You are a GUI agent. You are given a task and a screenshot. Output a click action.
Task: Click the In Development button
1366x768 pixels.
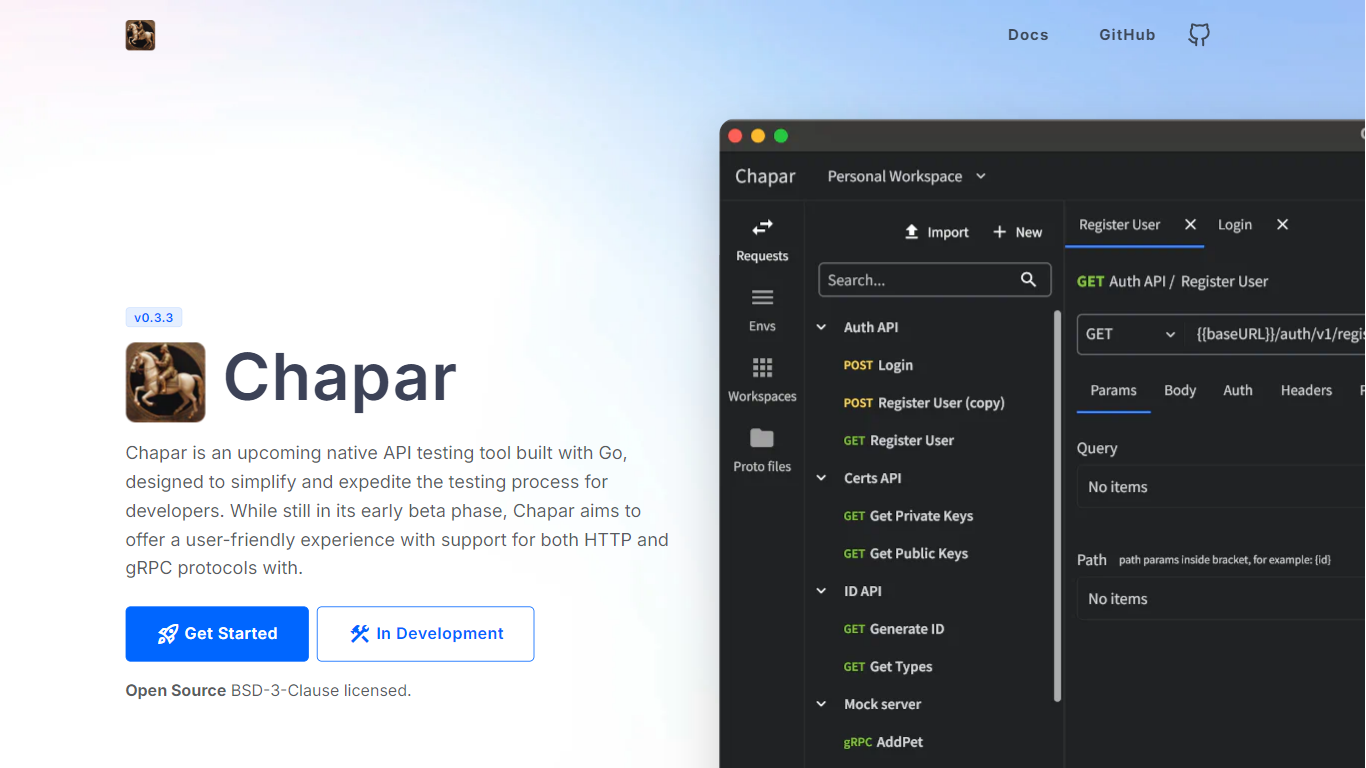pos(426,634)
